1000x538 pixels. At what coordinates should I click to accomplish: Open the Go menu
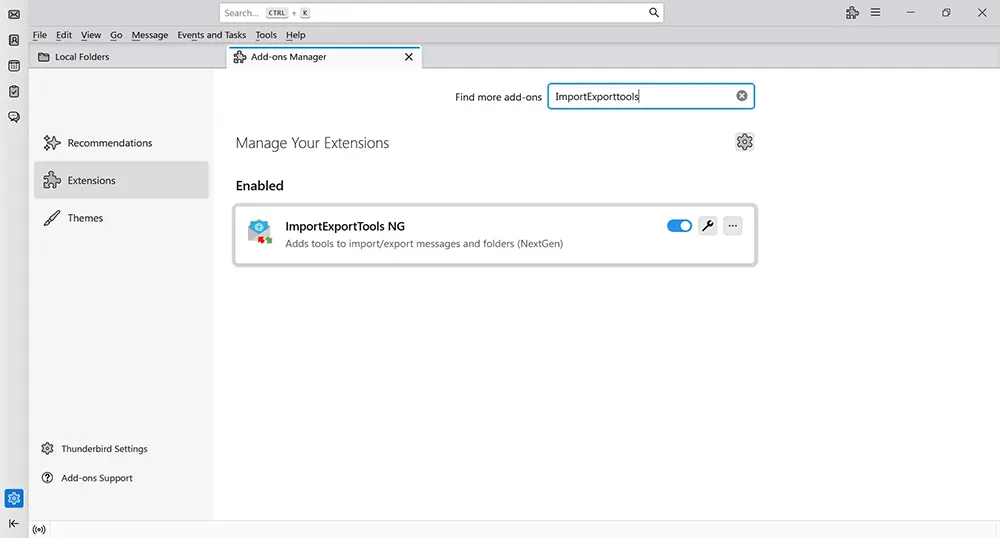point(116,35)
